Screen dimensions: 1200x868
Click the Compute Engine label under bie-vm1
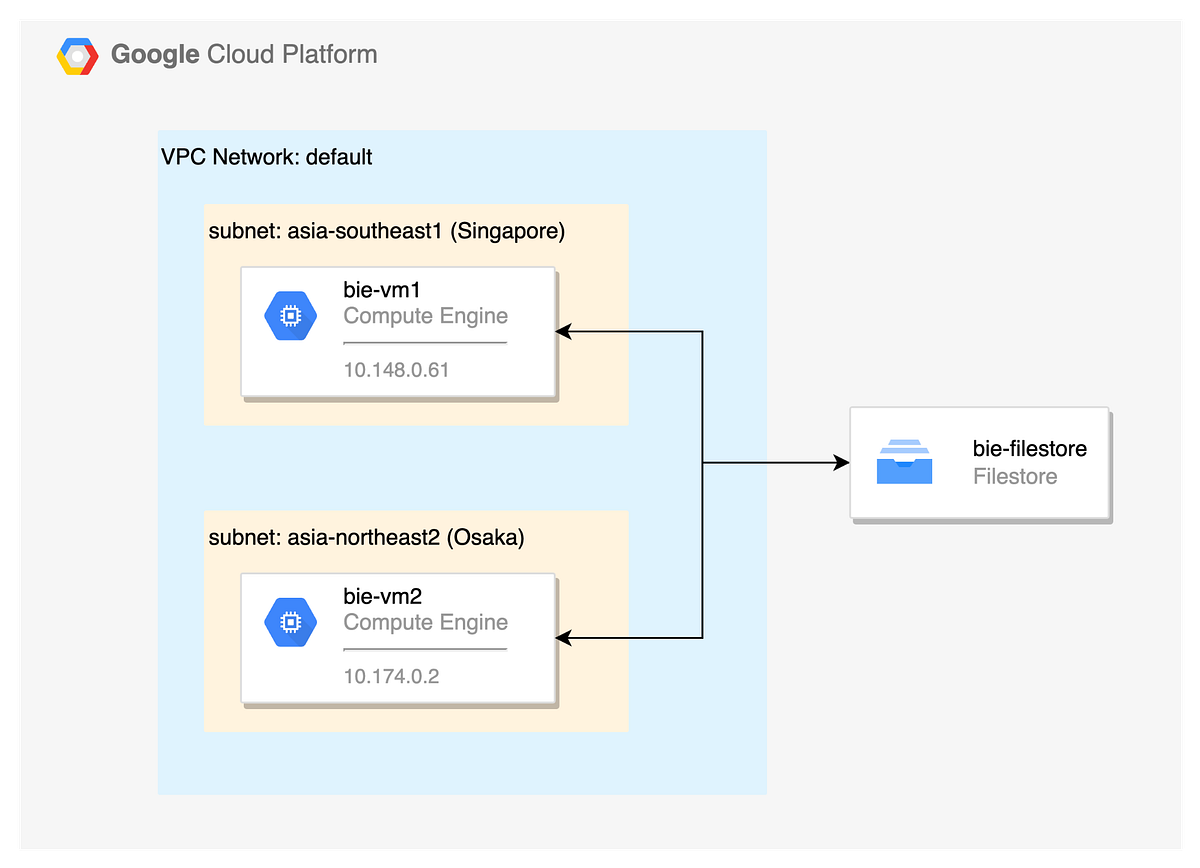[x=425, y=316]
